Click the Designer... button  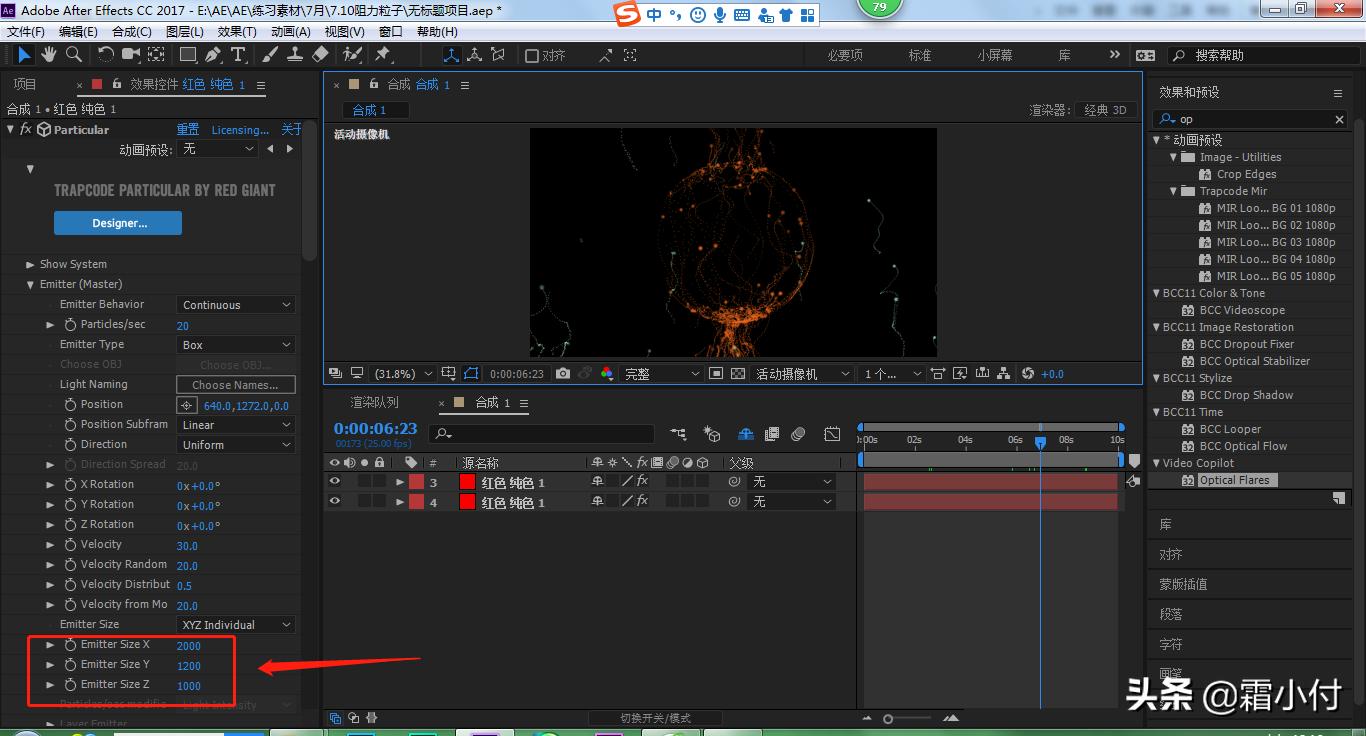[x=118, y=223]
